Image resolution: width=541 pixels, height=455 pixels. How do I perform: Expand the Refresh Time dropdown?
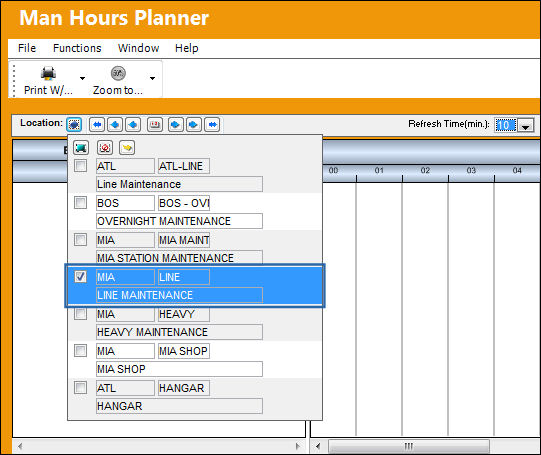525,125
